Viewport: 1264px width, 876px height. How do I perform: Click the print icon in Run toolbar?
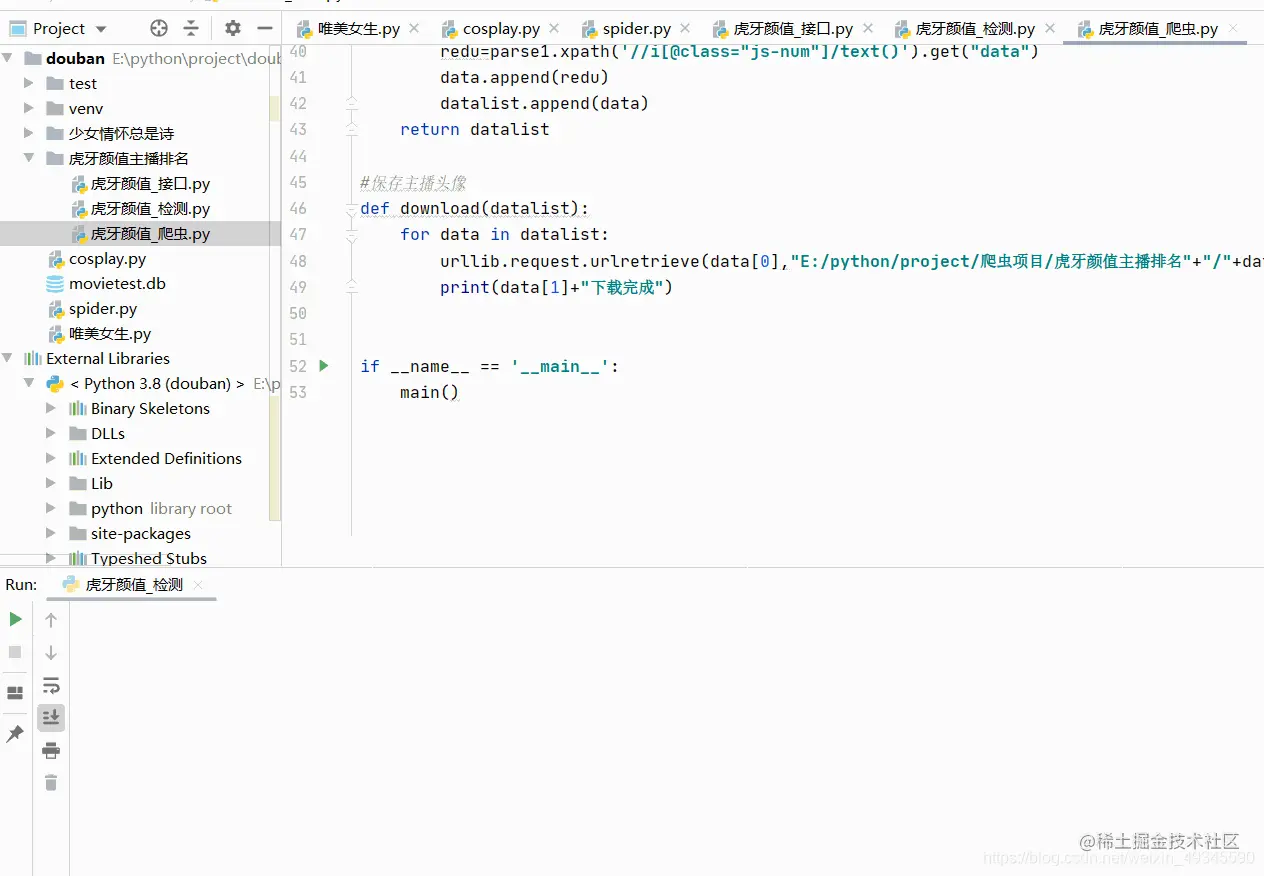[x=51, y=750]
